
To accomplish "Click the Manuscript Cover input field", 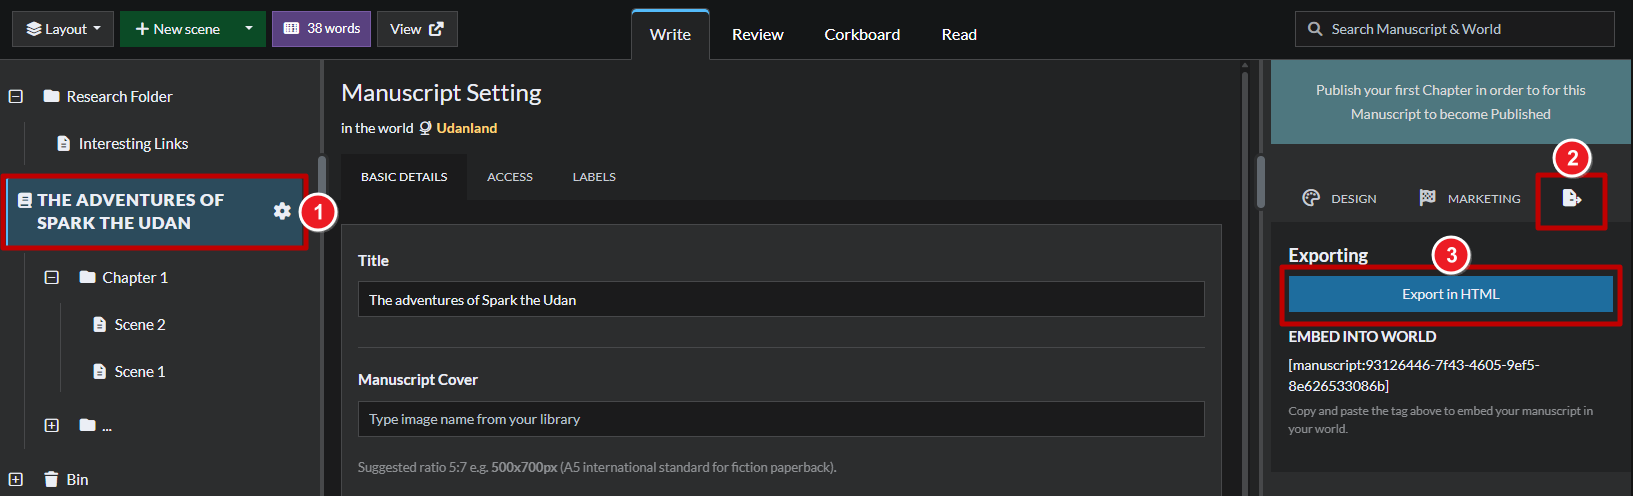I will click(x=781, y=419).
